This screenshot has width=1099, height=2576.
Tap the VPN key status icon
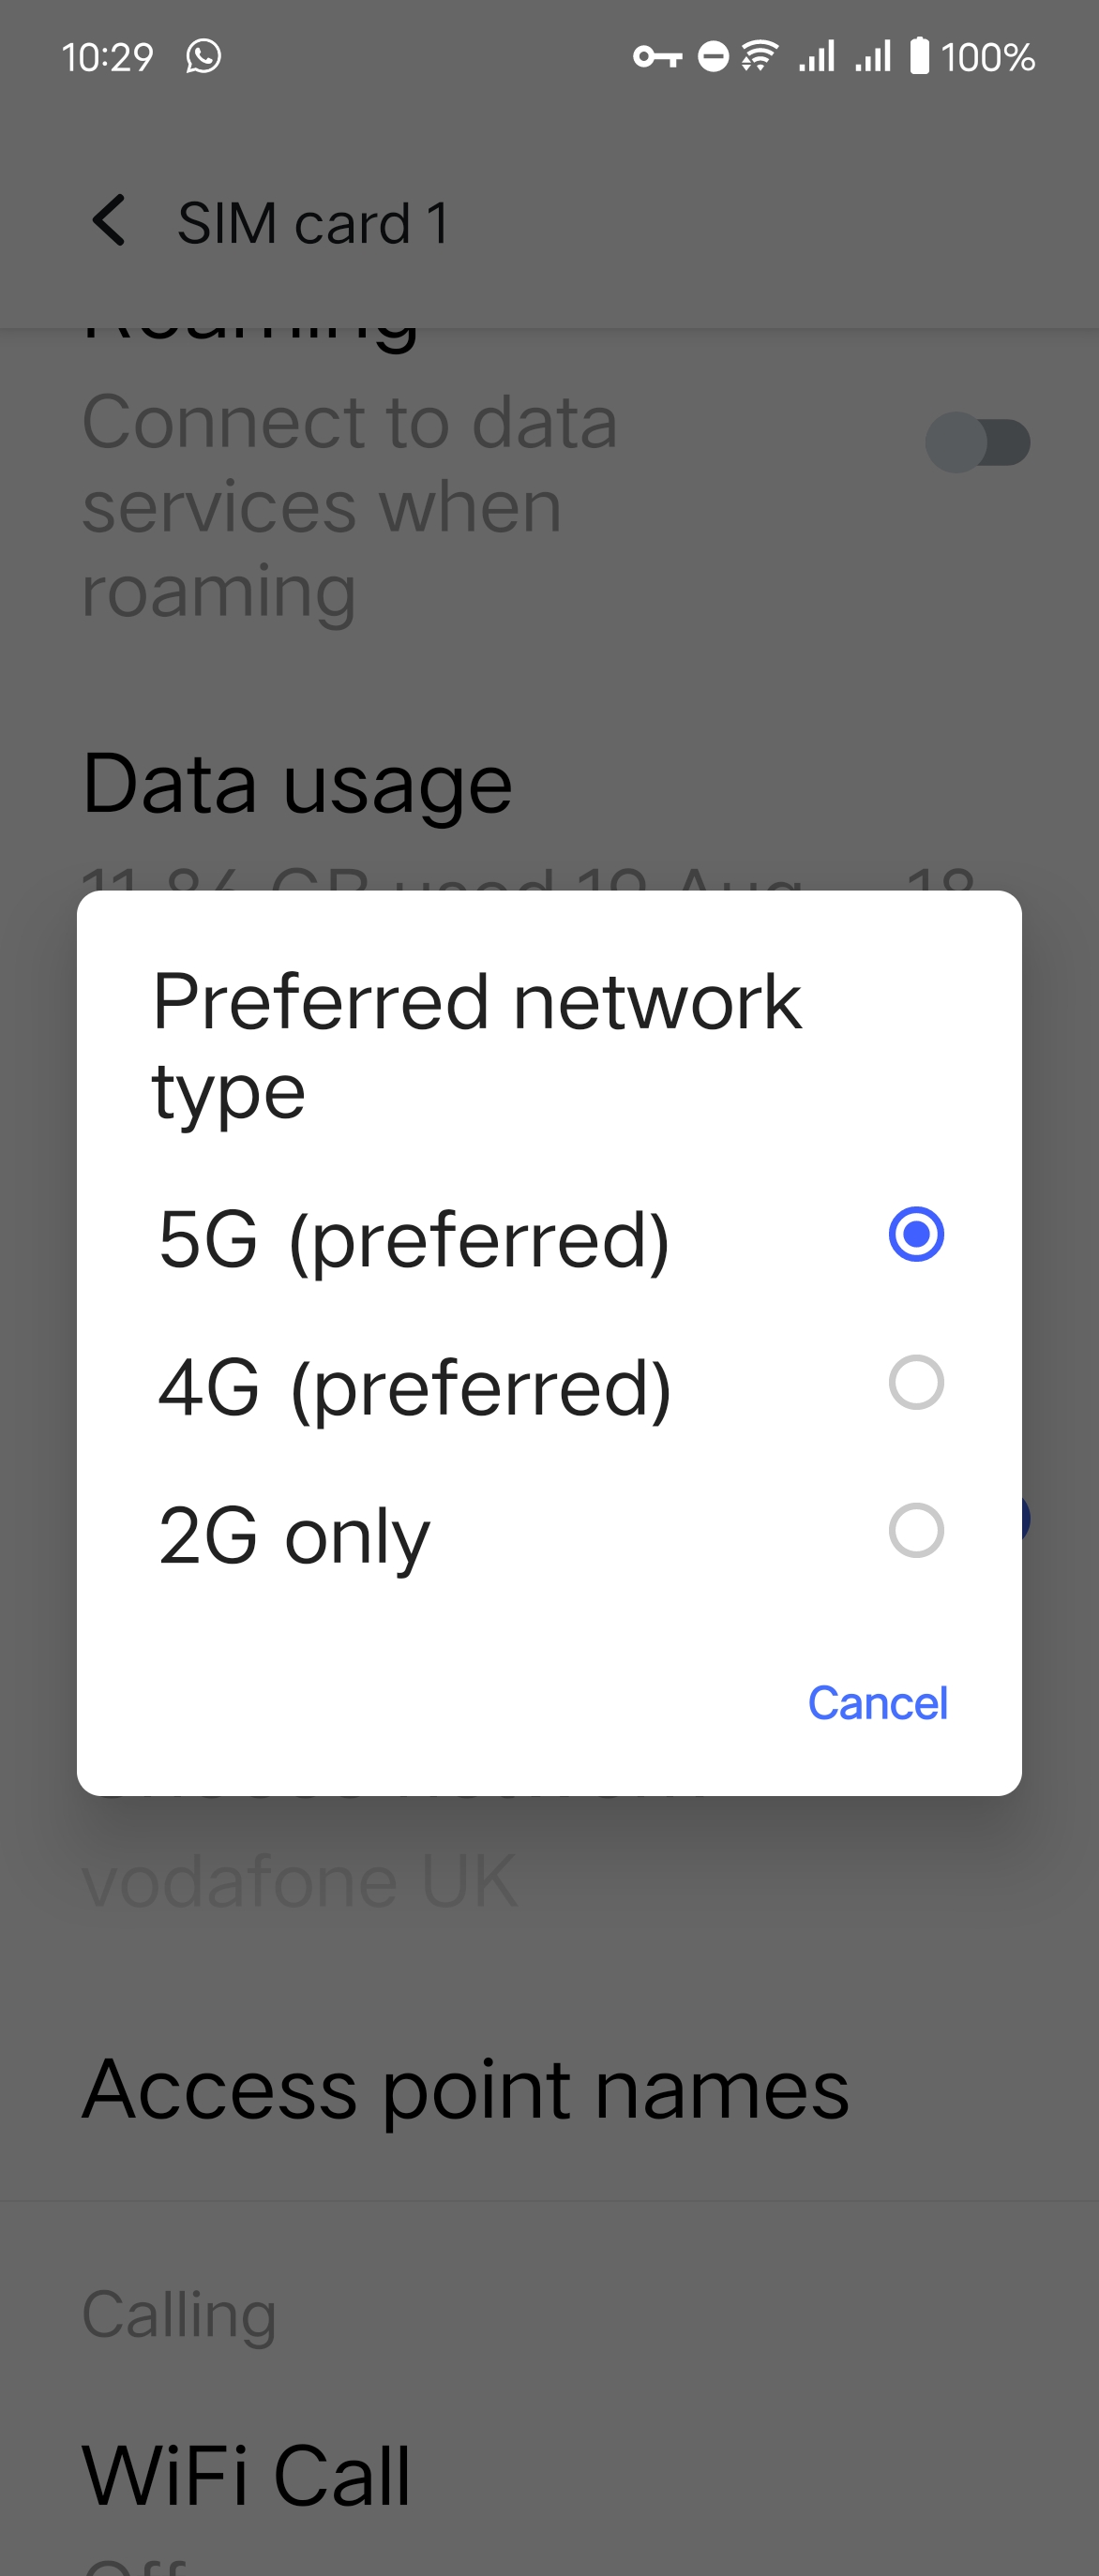(x=657, y=56)
